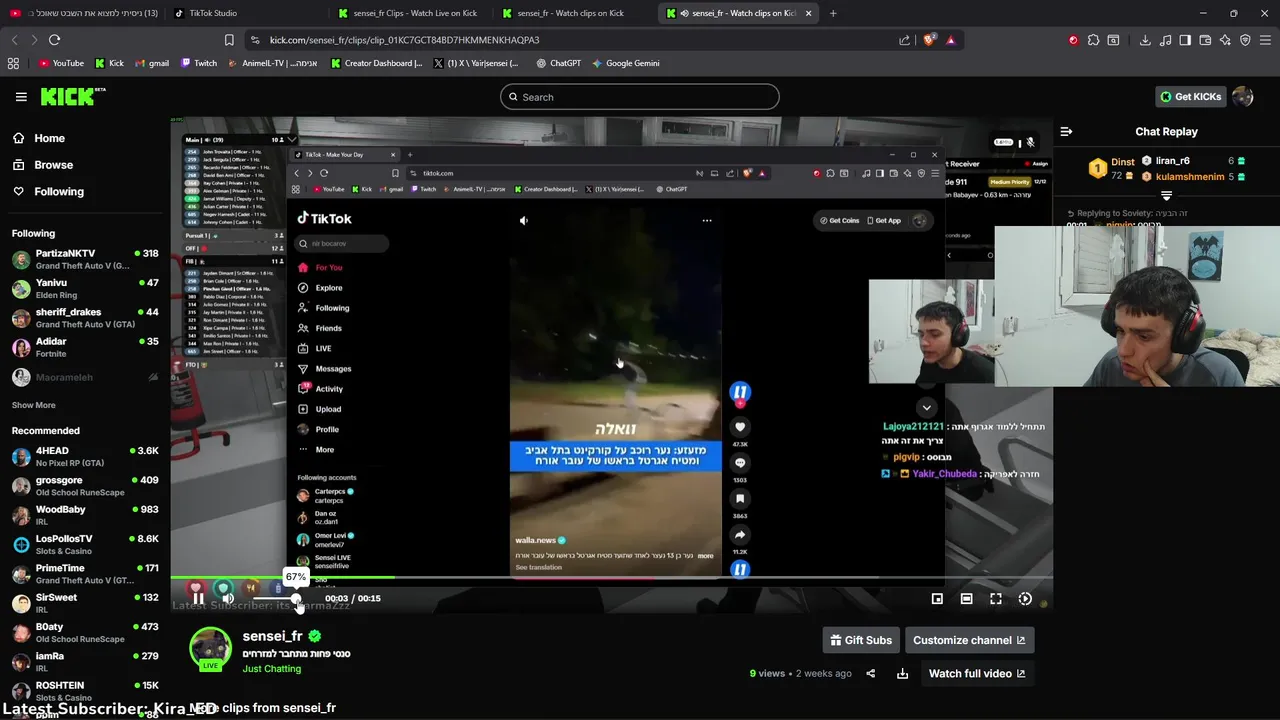The width and height of the screenshot is (1280, 720).
Task: Open Brave Shields icon
Action: click(930, 40)
